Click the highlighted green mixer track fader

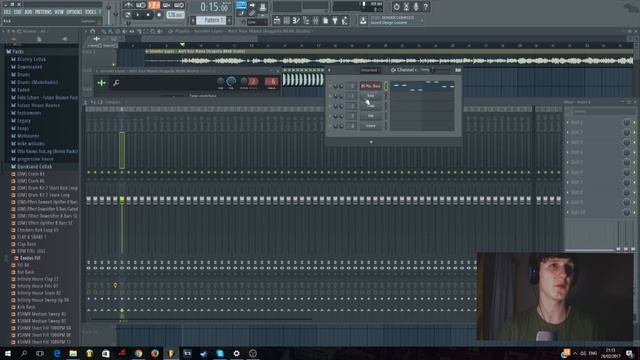tap(122, 200)
